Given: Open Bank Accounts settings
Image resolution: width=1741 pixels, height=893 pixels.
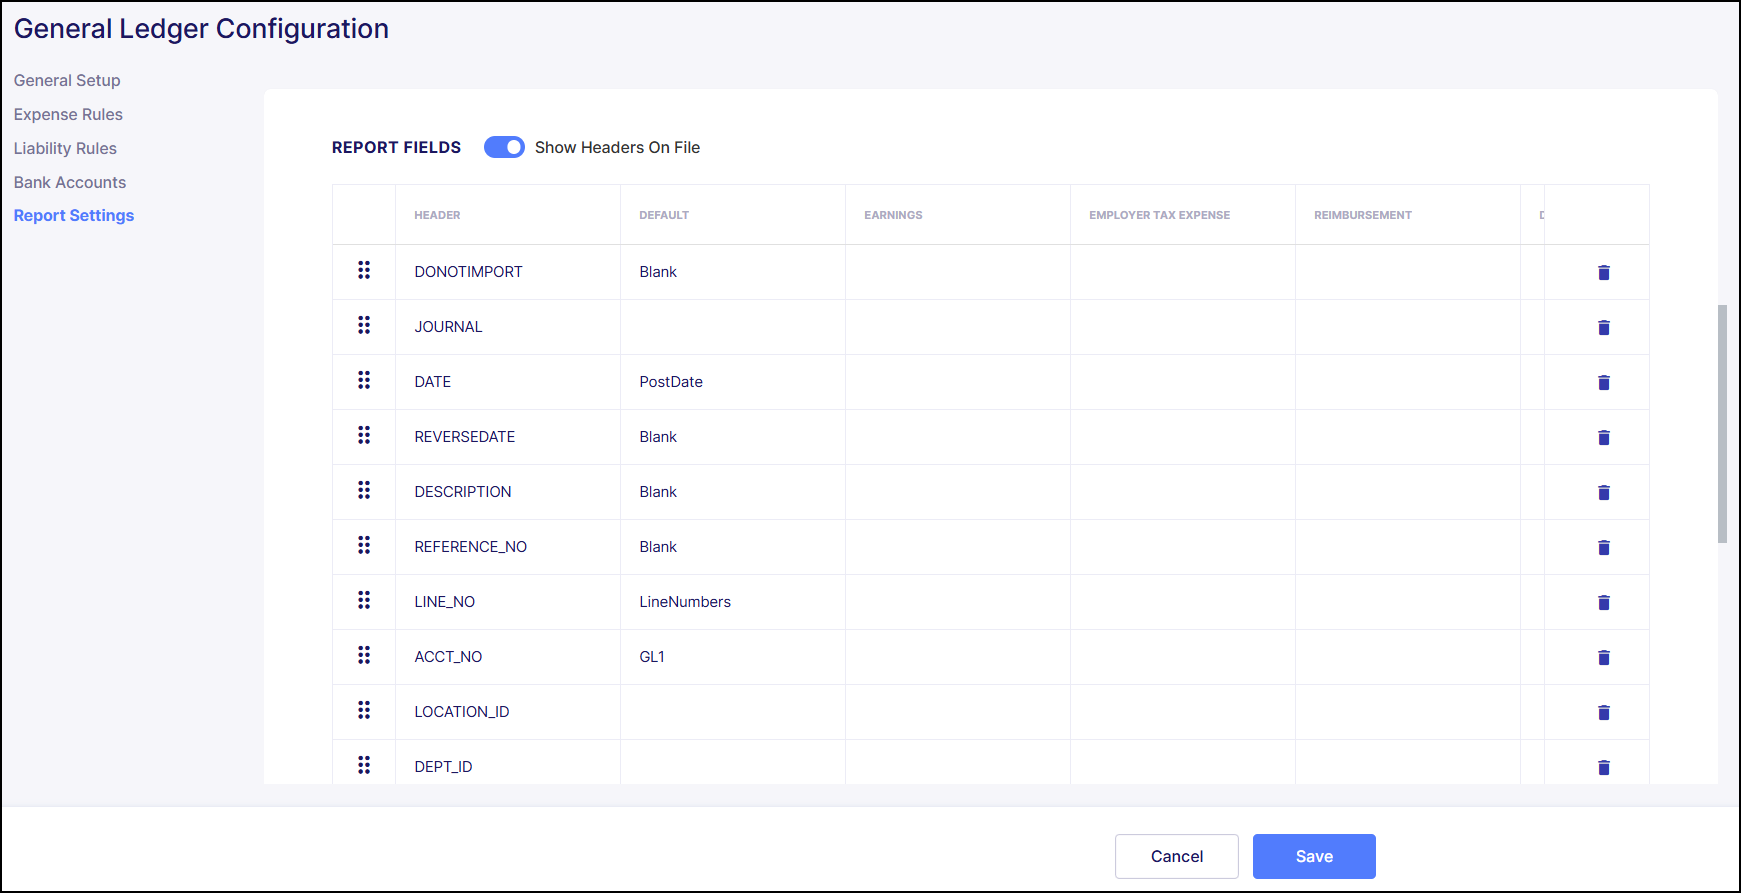Looking at the screenshot, I should (70, 182).
